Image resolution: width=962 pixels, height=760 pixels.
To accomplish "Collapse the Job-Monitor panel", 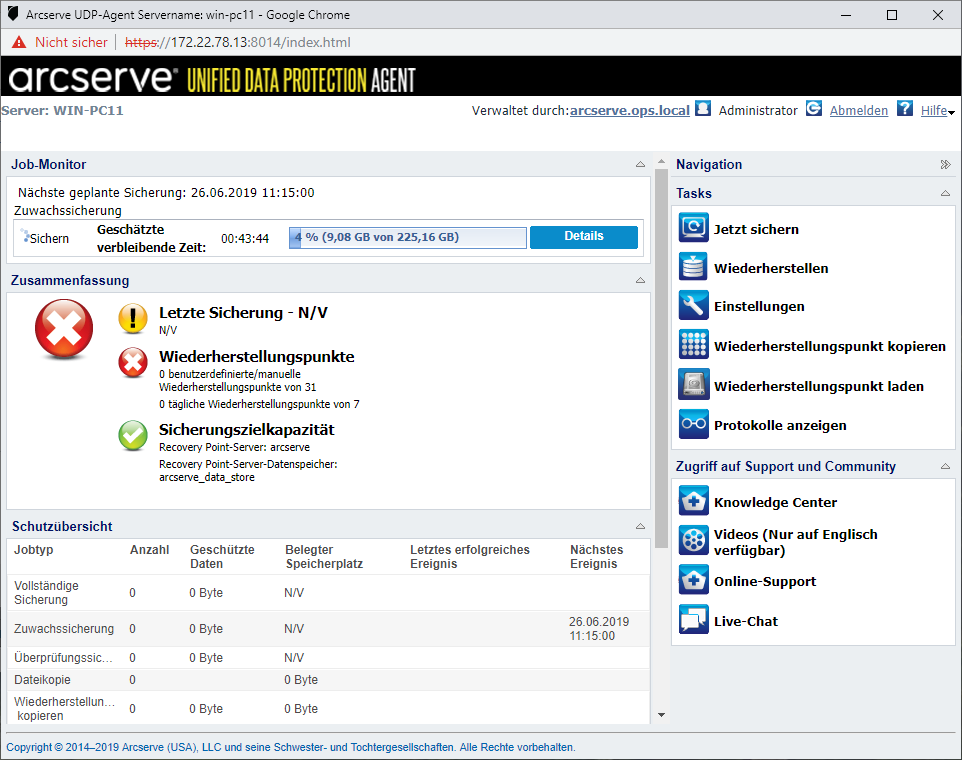I will pos(640,165).
